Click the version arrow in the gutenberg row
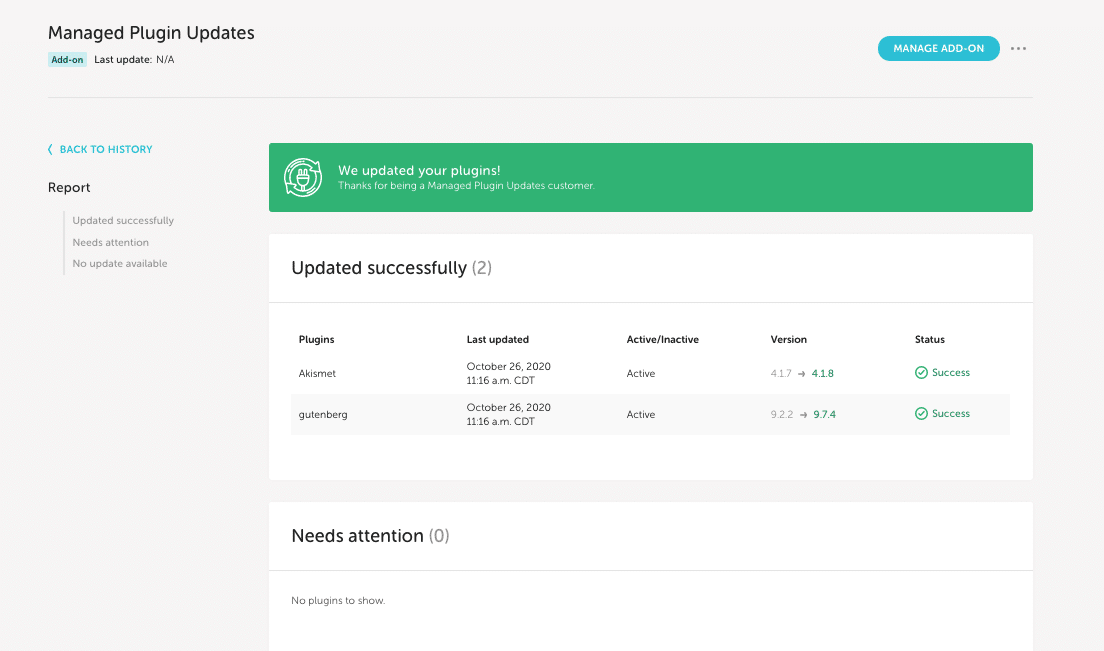Image resolution: width=1104 pixels, height=651 pixels. tap(804, 415)
